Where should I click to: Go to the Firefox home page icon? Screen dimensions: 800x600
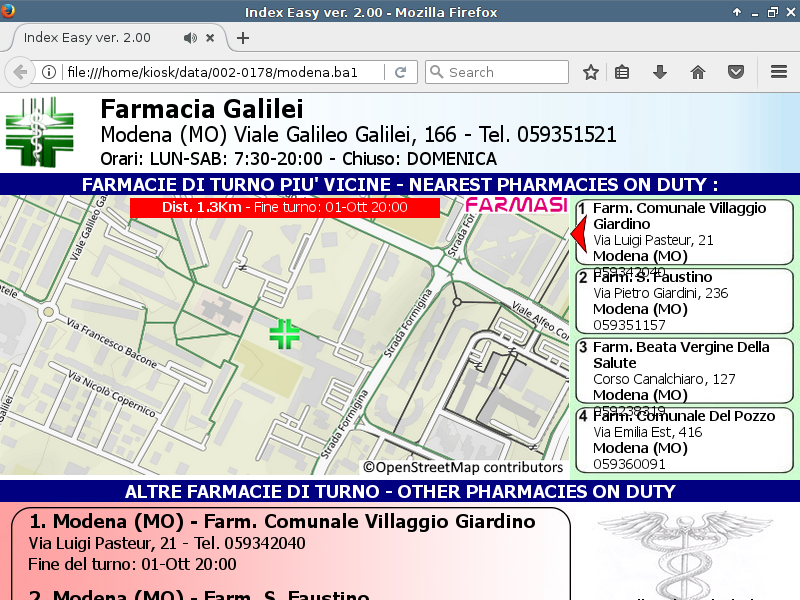click(698, 72)
